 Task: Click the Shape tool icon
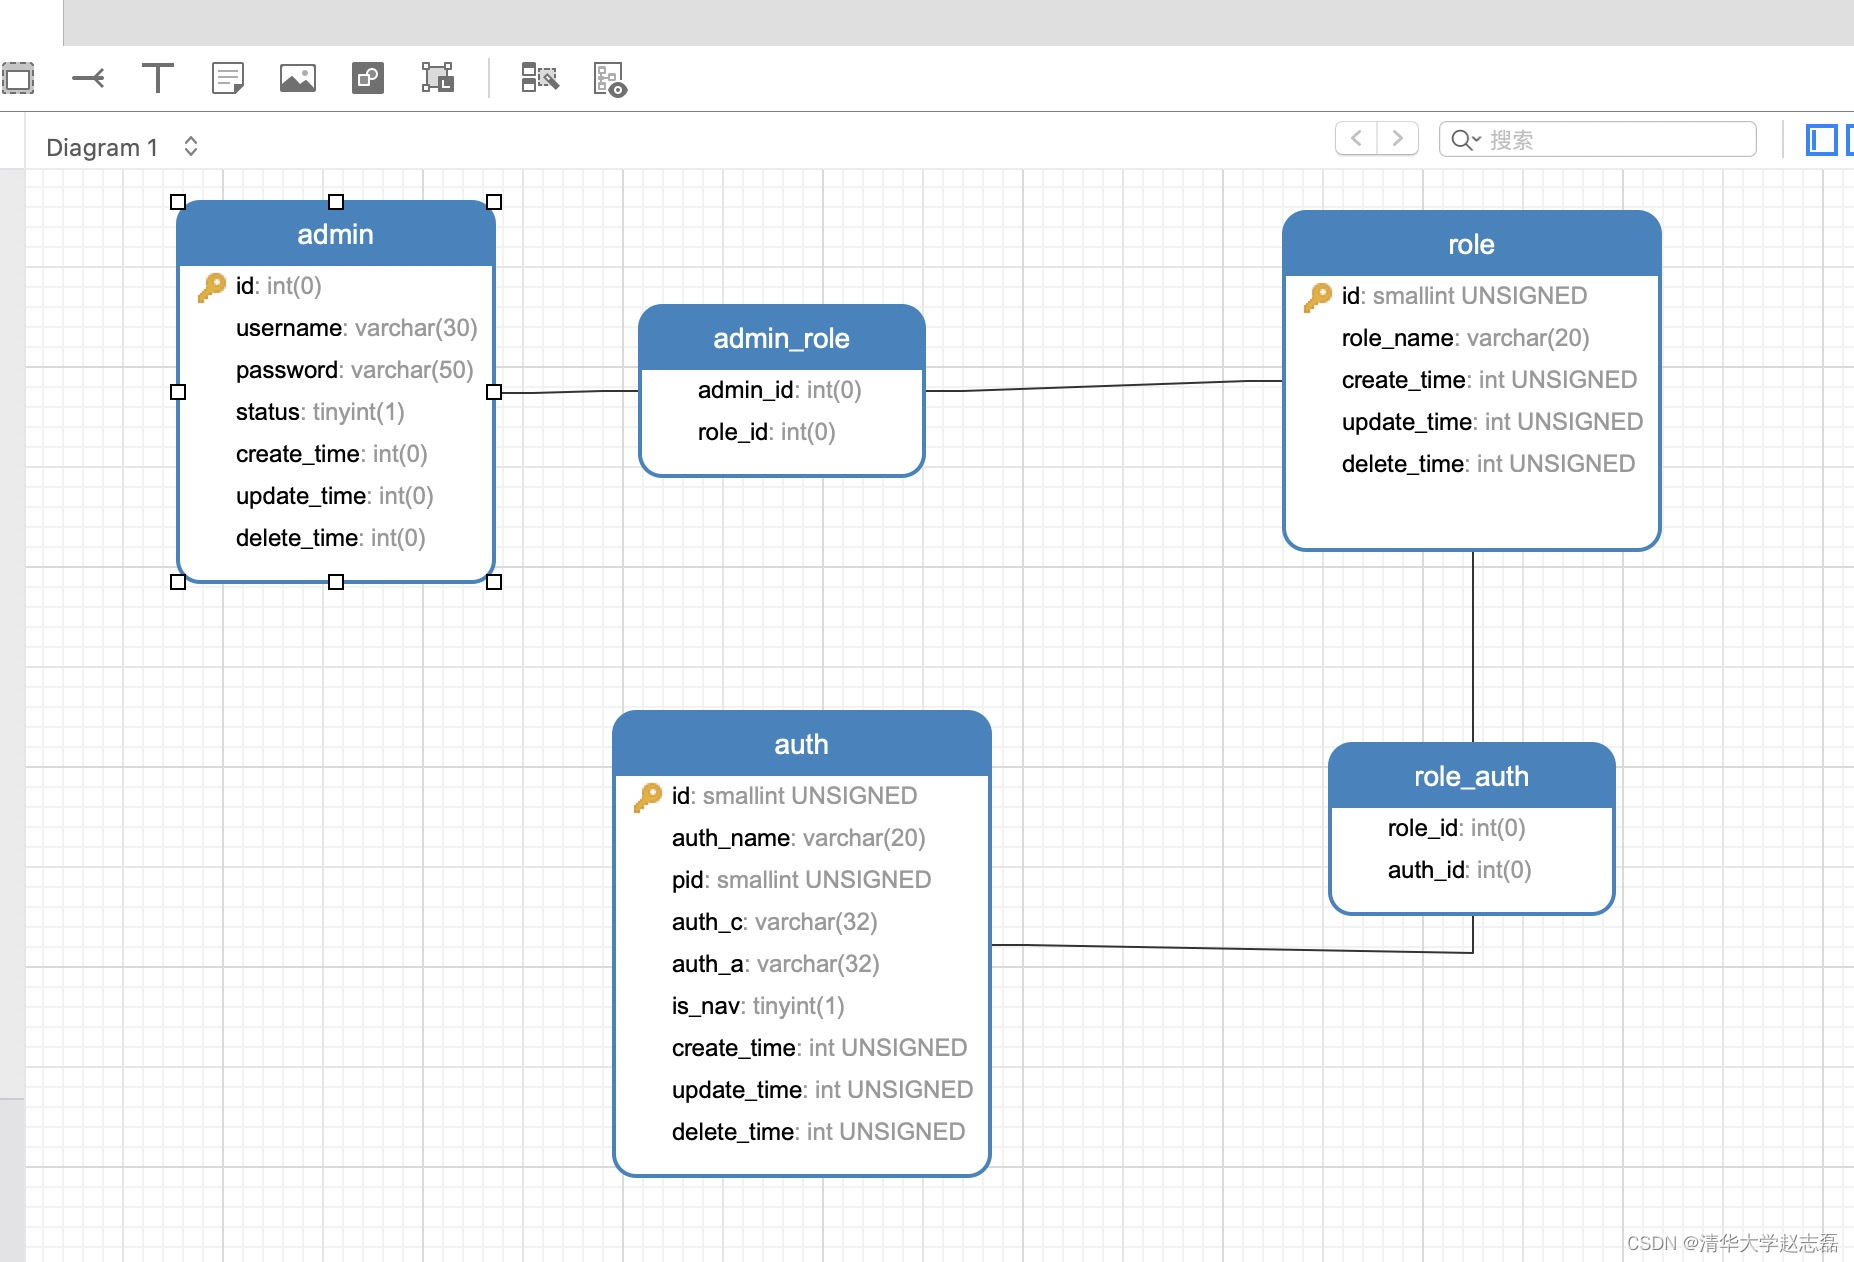368,78
